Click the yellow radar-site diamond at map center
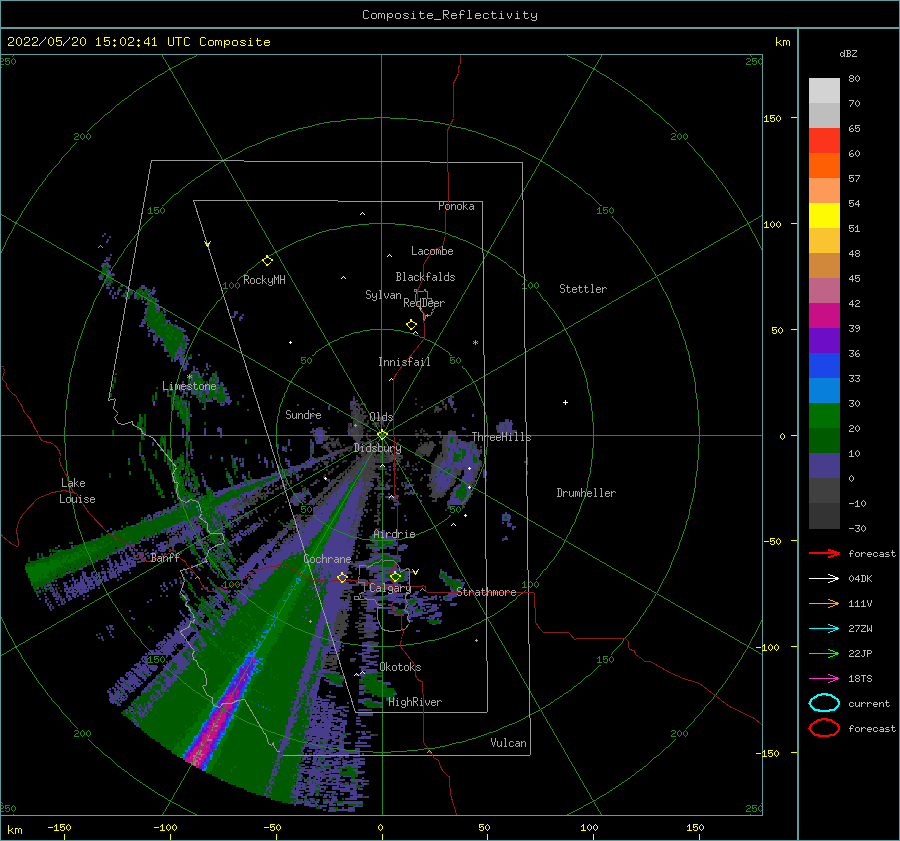The height and width of the screenshot is (841, 900). tap(382, 435)
